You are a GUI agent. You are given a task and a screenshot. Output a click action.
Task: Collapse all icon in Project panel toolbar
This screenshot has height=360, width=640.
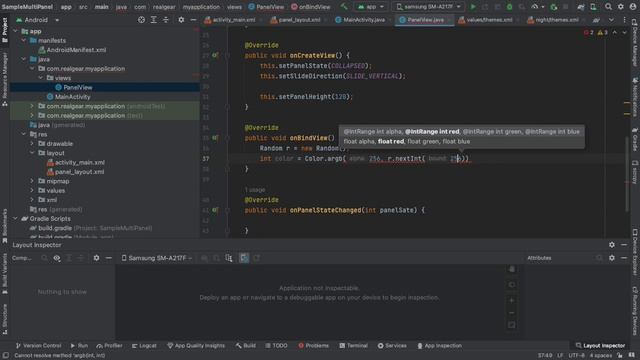[166, 20]
